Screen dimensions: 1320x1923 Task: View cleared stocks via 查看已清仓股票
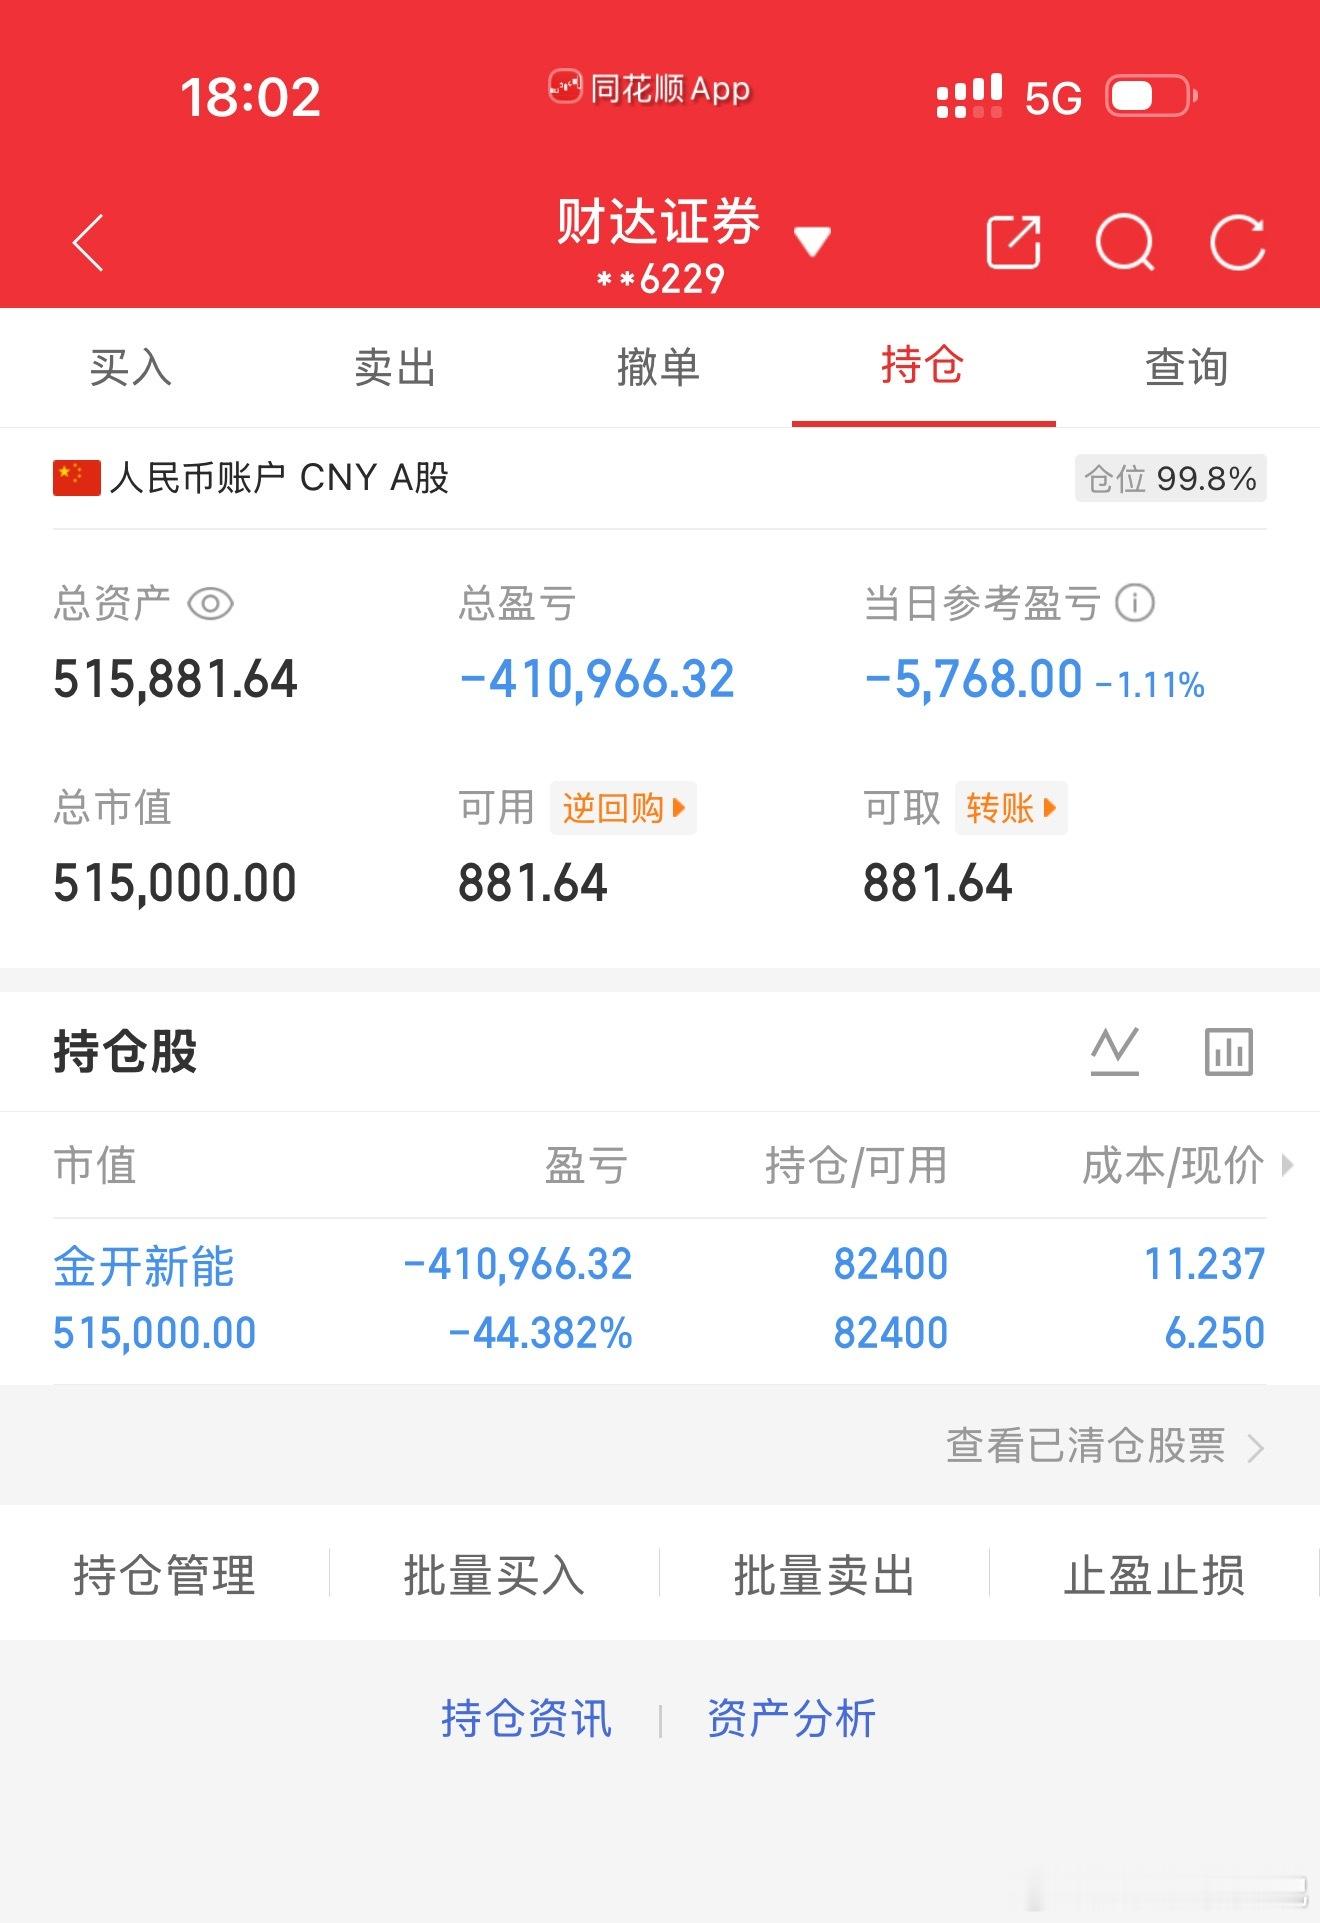coord(1105,1446)
